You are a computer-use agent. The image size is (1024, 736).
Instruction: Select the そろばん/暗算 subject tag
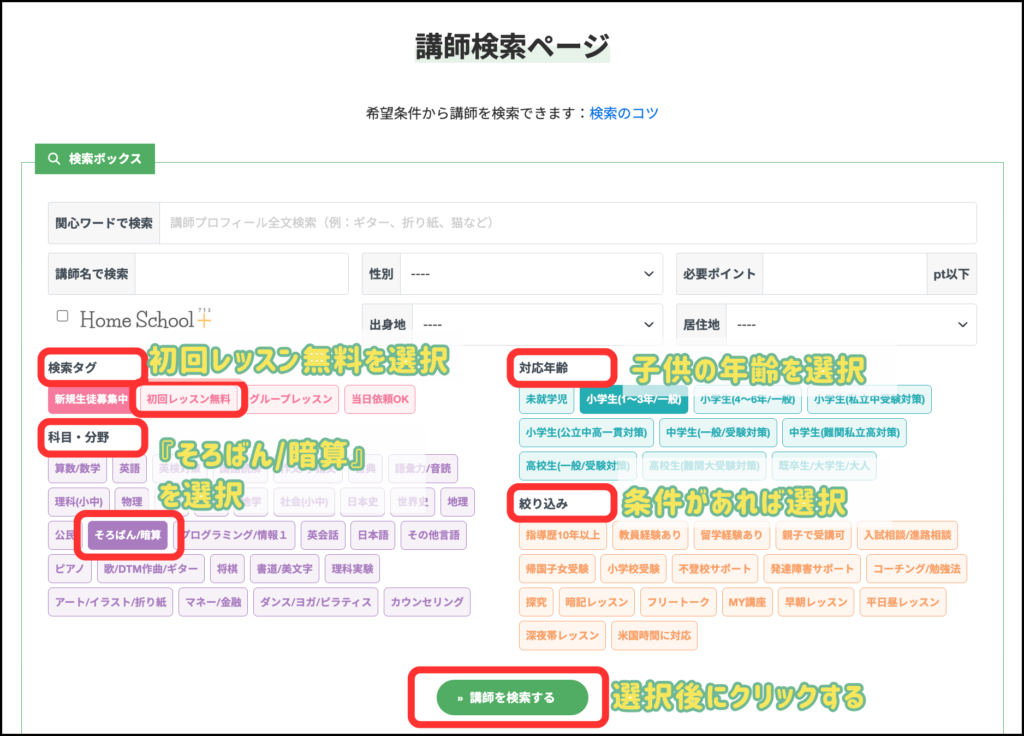pos(126,535)
